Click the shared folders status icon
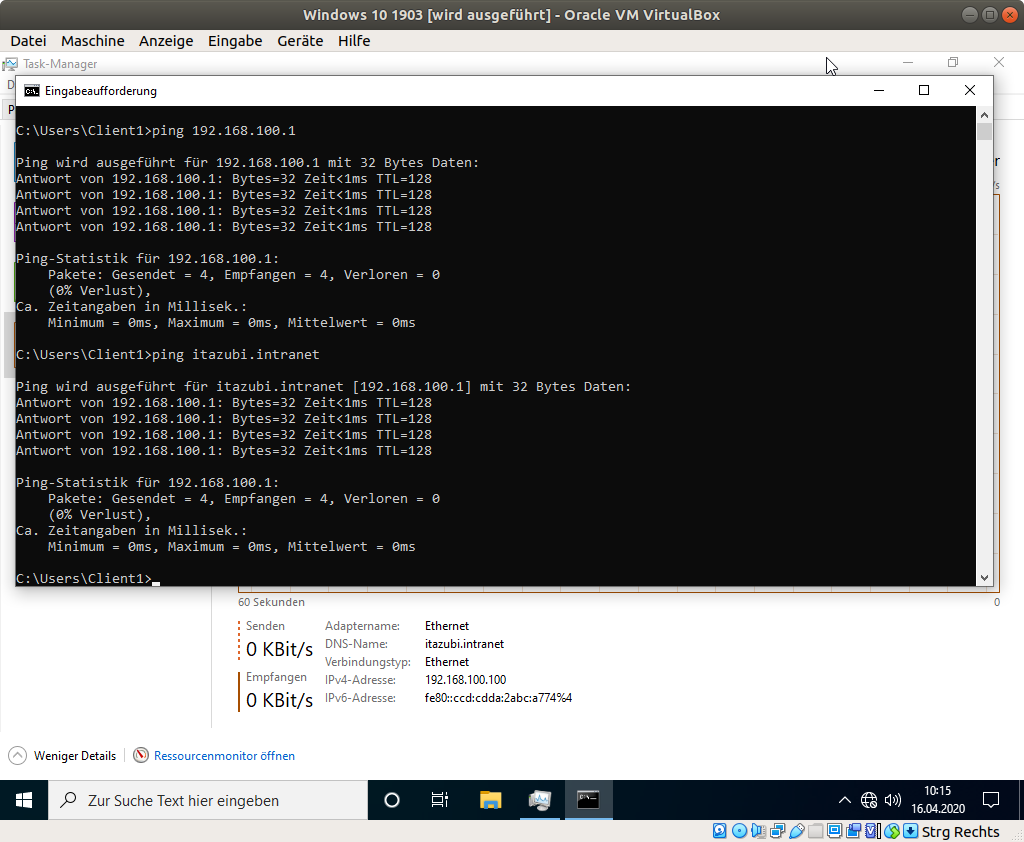The image size is (1024, 842). point(816,831)
